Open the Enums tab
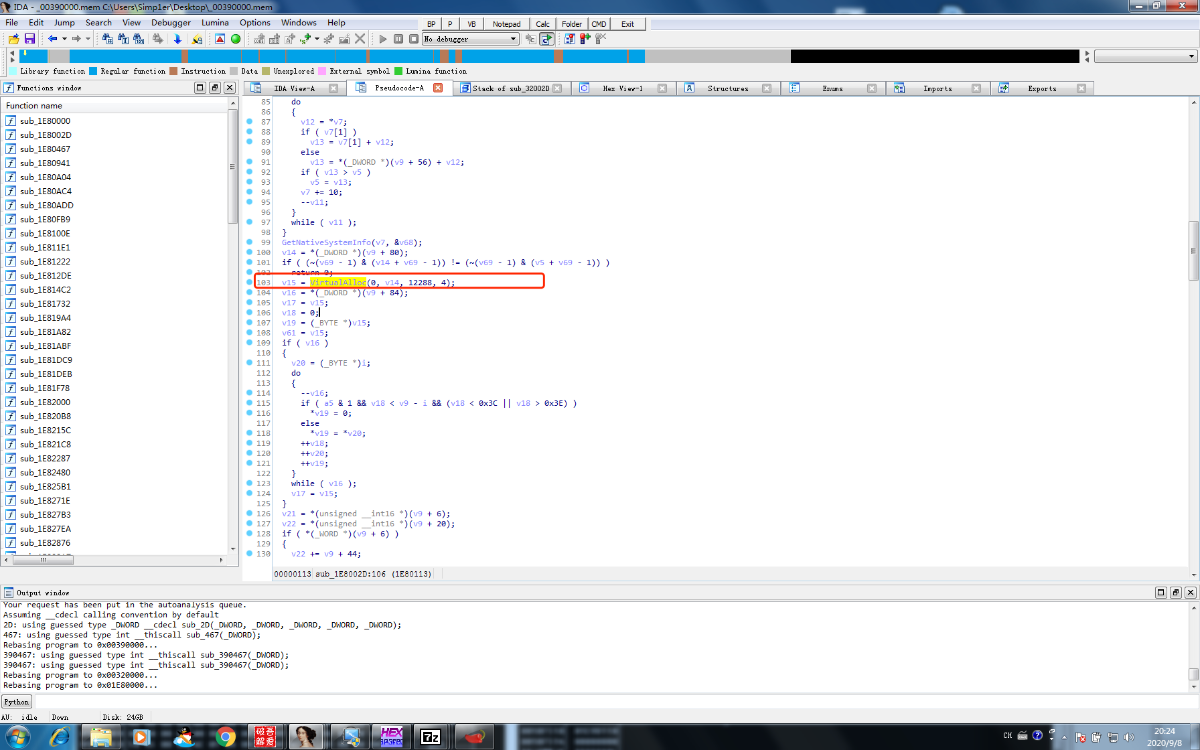This screenshot has width=1200, height=750. coord(832,88)
